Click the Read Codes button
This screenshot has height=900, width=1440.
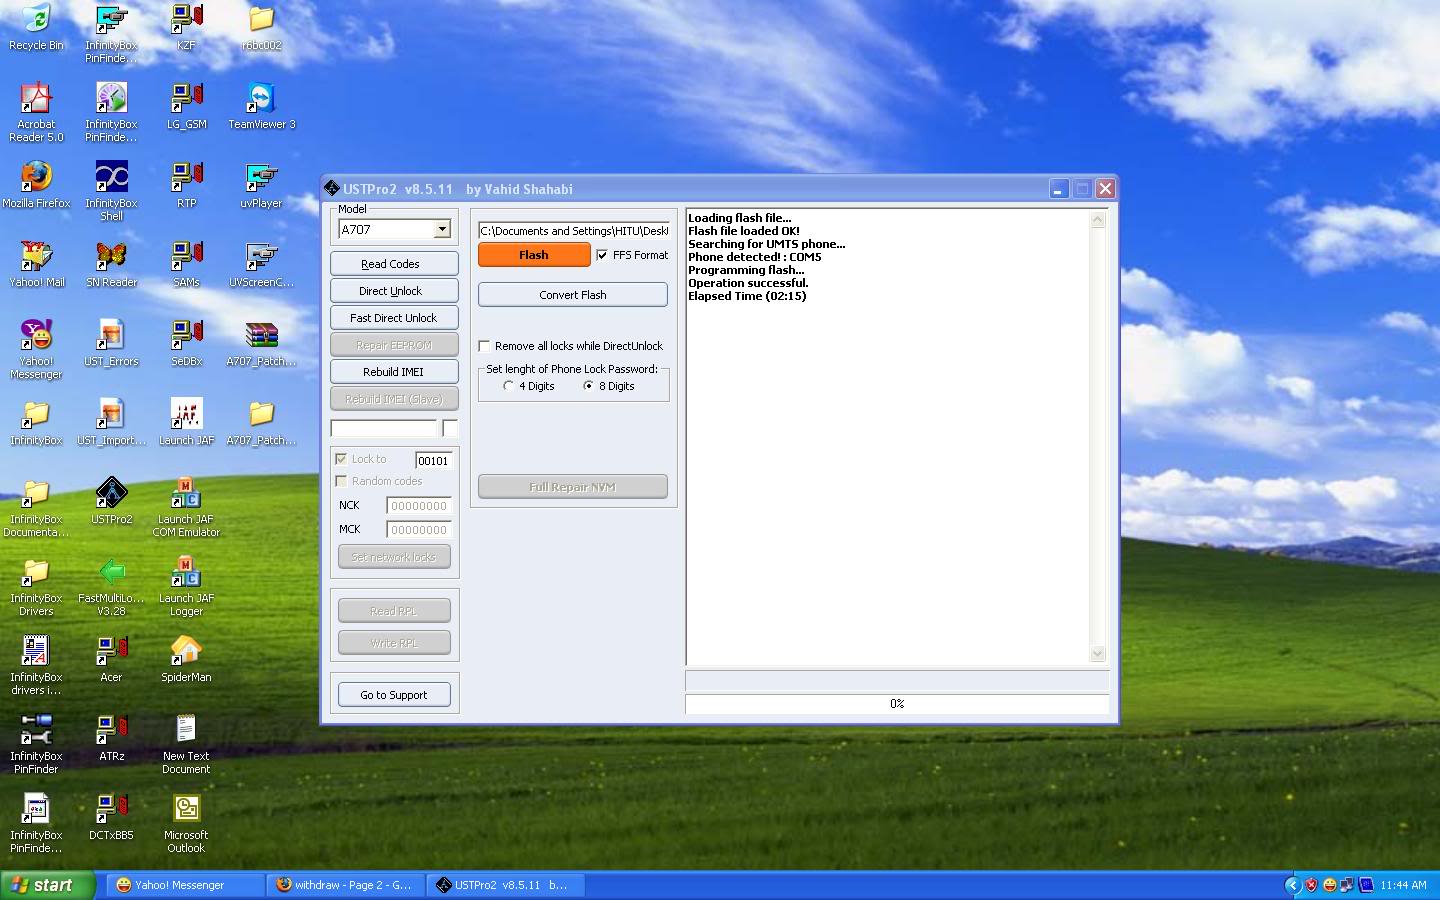393,264
